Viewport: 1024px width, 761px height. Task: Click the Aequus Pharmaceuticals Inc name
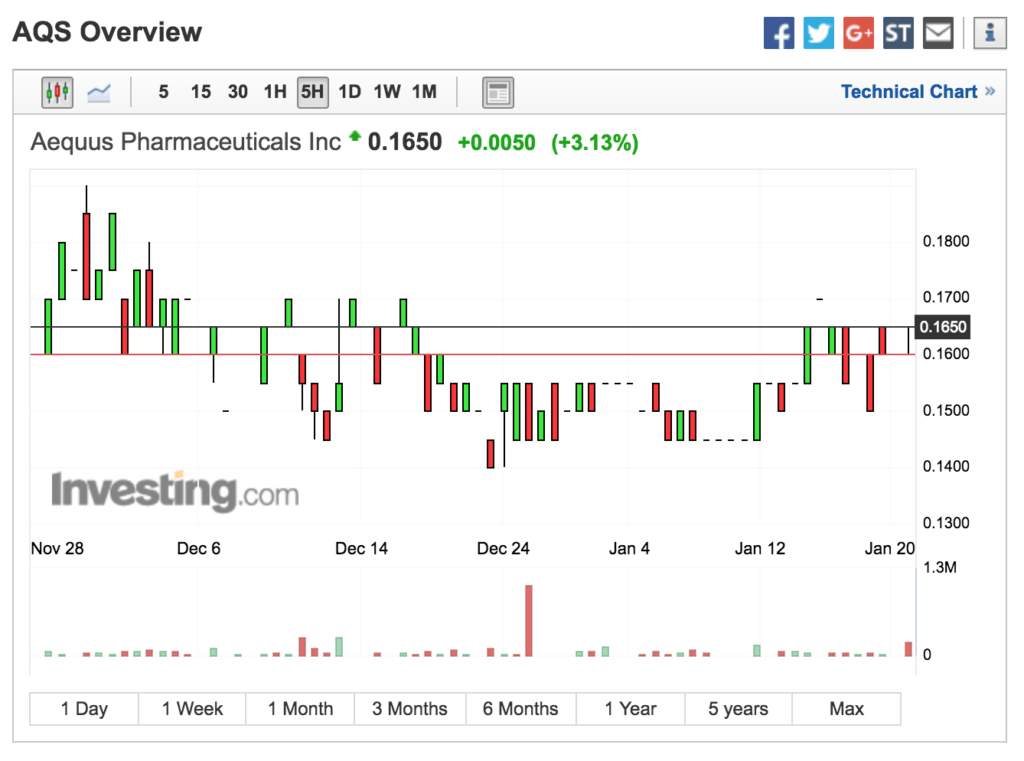coord(185,142)
